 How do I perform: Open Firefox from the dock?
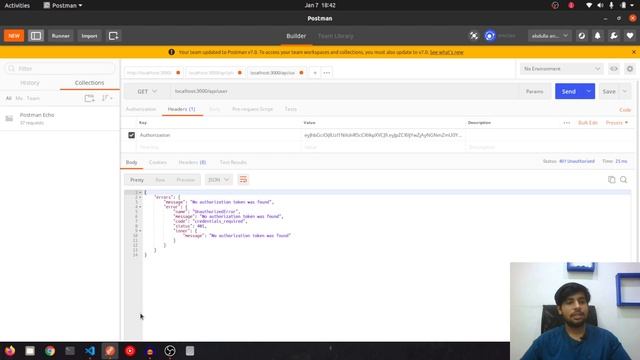tap(10, 351)
